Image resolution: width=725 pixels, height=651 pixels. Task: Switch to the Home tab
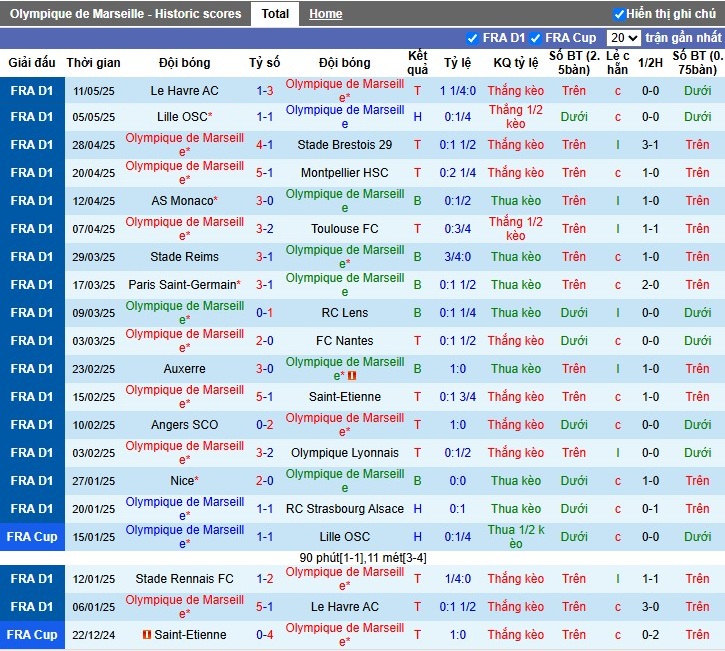pyautogui.click(x=326, y=14)
